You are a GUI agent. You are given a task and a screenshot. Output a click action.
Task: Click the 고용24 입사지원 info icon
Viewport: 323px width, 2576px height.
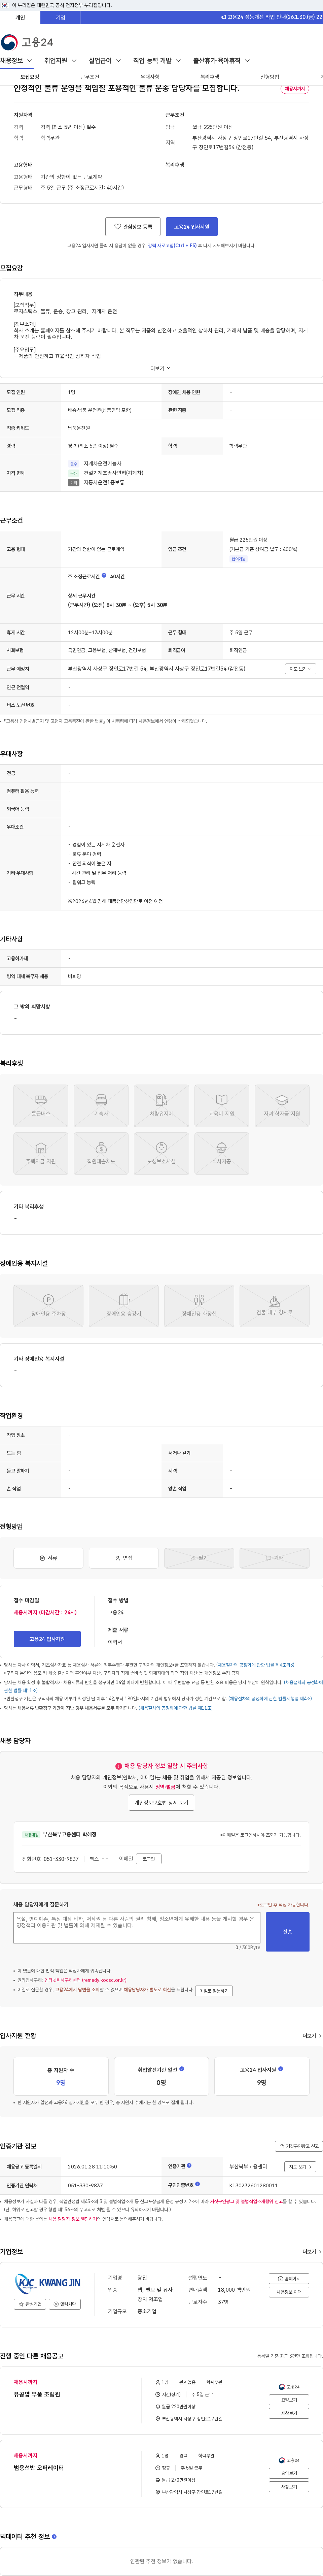click(x=280, y=2069)
